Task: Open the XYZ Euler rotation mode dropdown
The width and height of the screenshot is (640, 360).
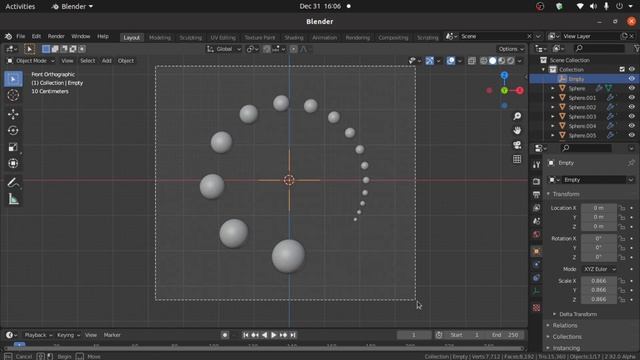Action: coord(599,269)
